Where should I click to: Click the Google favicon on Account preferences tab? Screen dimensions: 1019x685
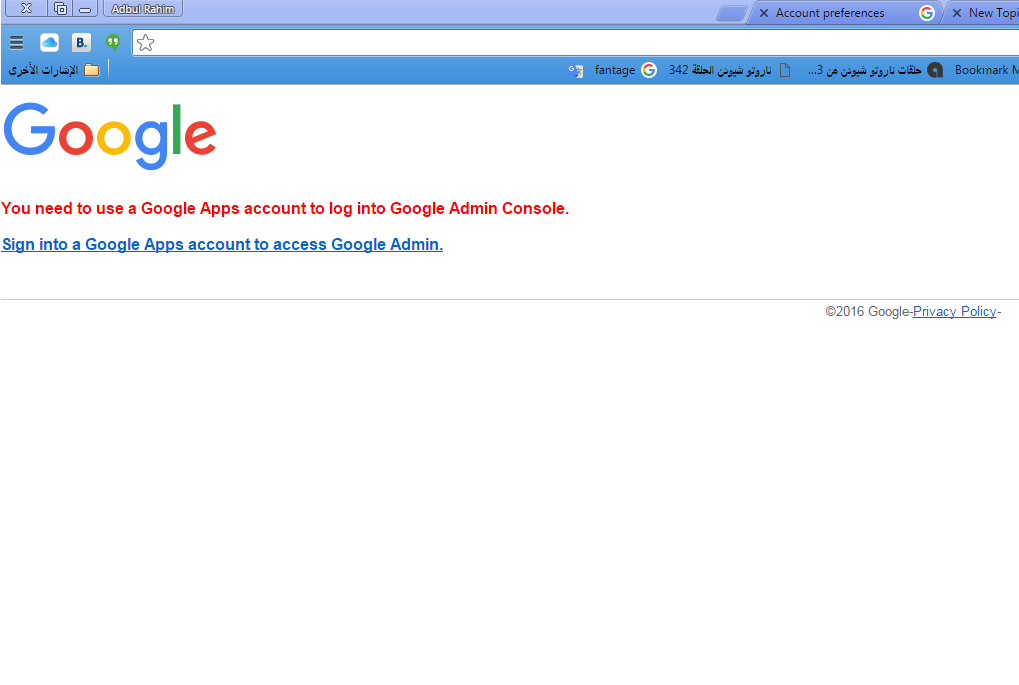[x=927, y=13]
